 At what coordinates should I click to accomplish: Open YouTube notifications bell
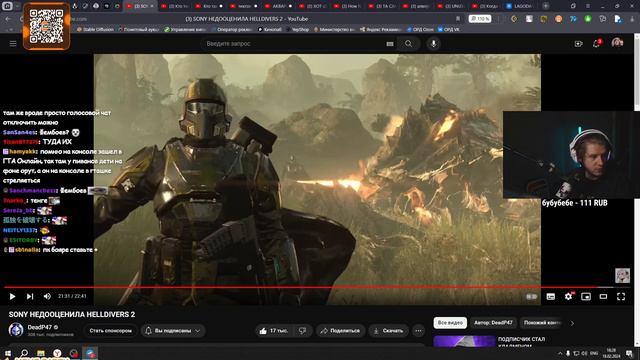(596, 43)
